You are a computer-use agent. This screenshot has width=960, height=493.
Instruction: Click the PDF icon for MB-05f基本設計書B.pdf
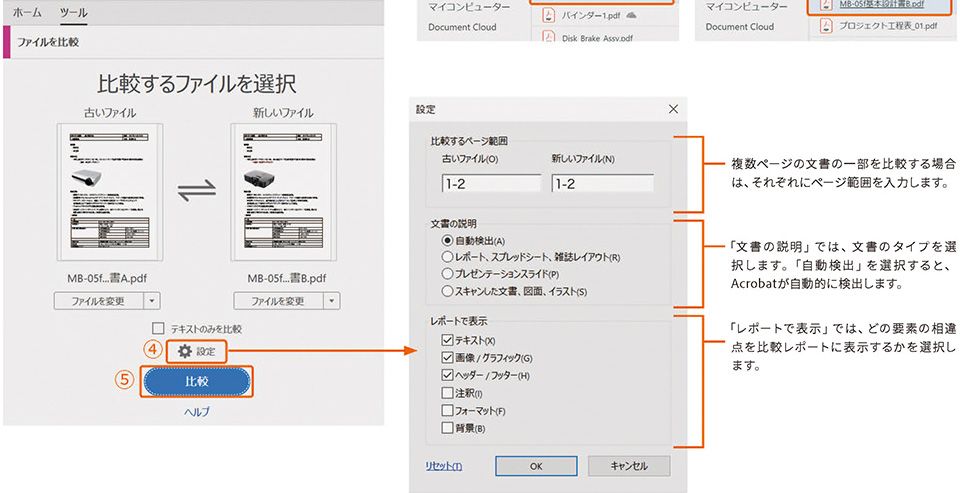(x=827, y=6)
